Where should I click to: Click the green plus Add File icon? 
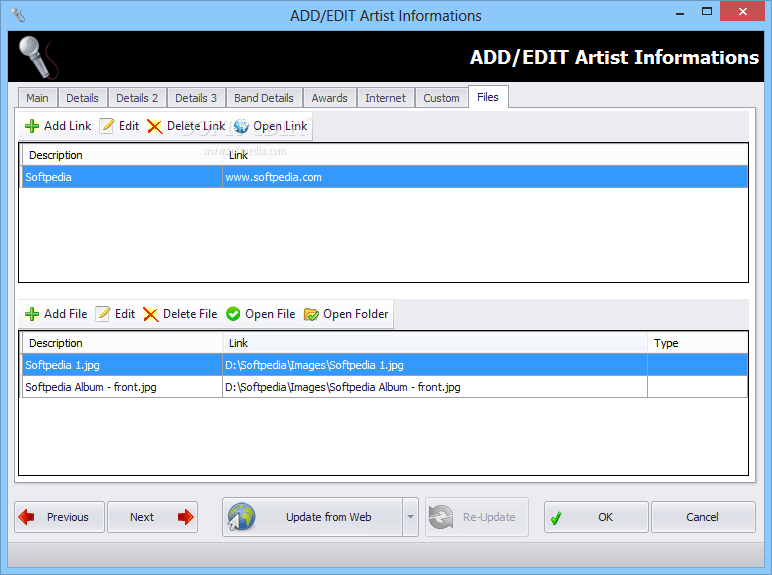tap(32, 314)
